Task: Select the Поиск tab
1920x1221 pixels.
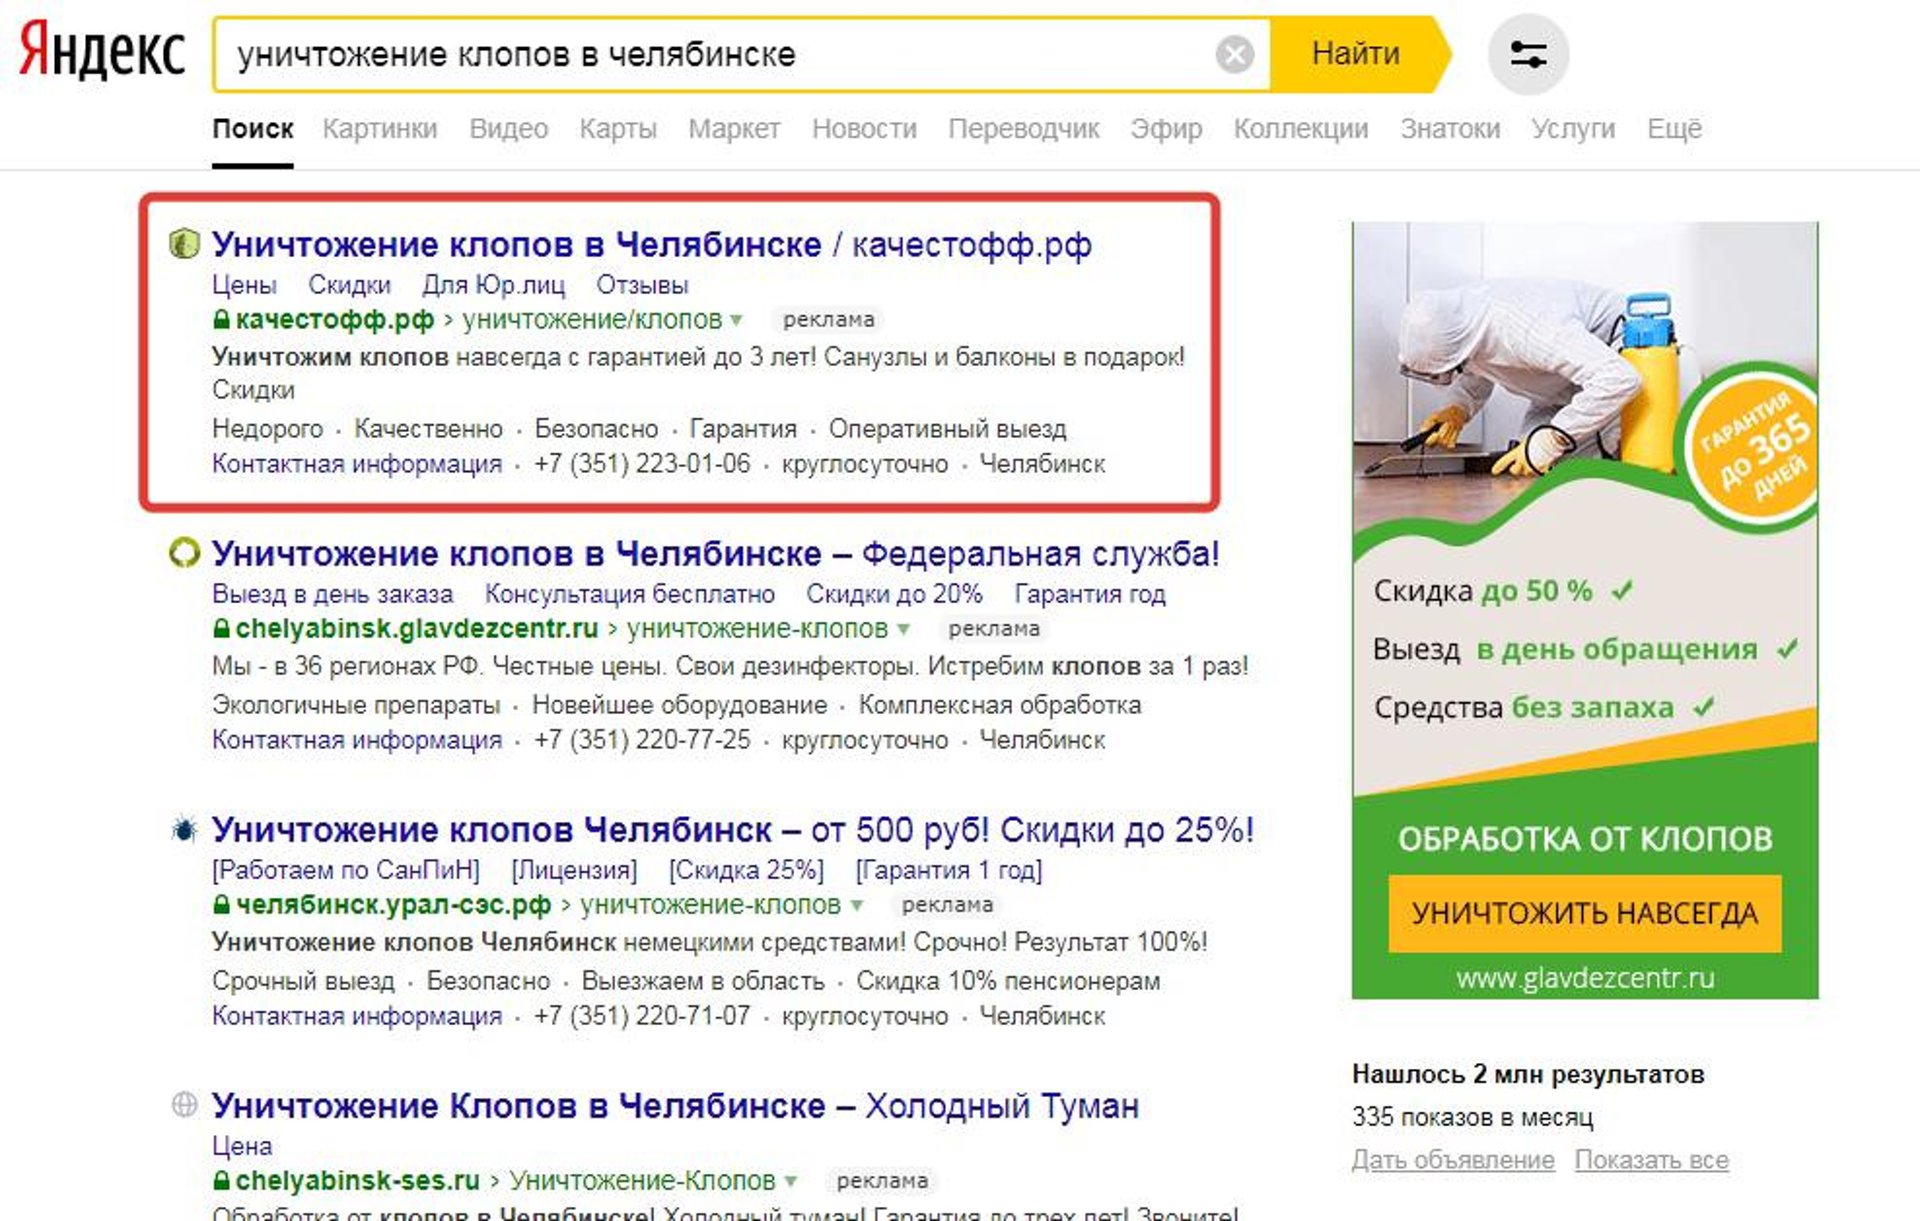Action: tap(253, 129)
